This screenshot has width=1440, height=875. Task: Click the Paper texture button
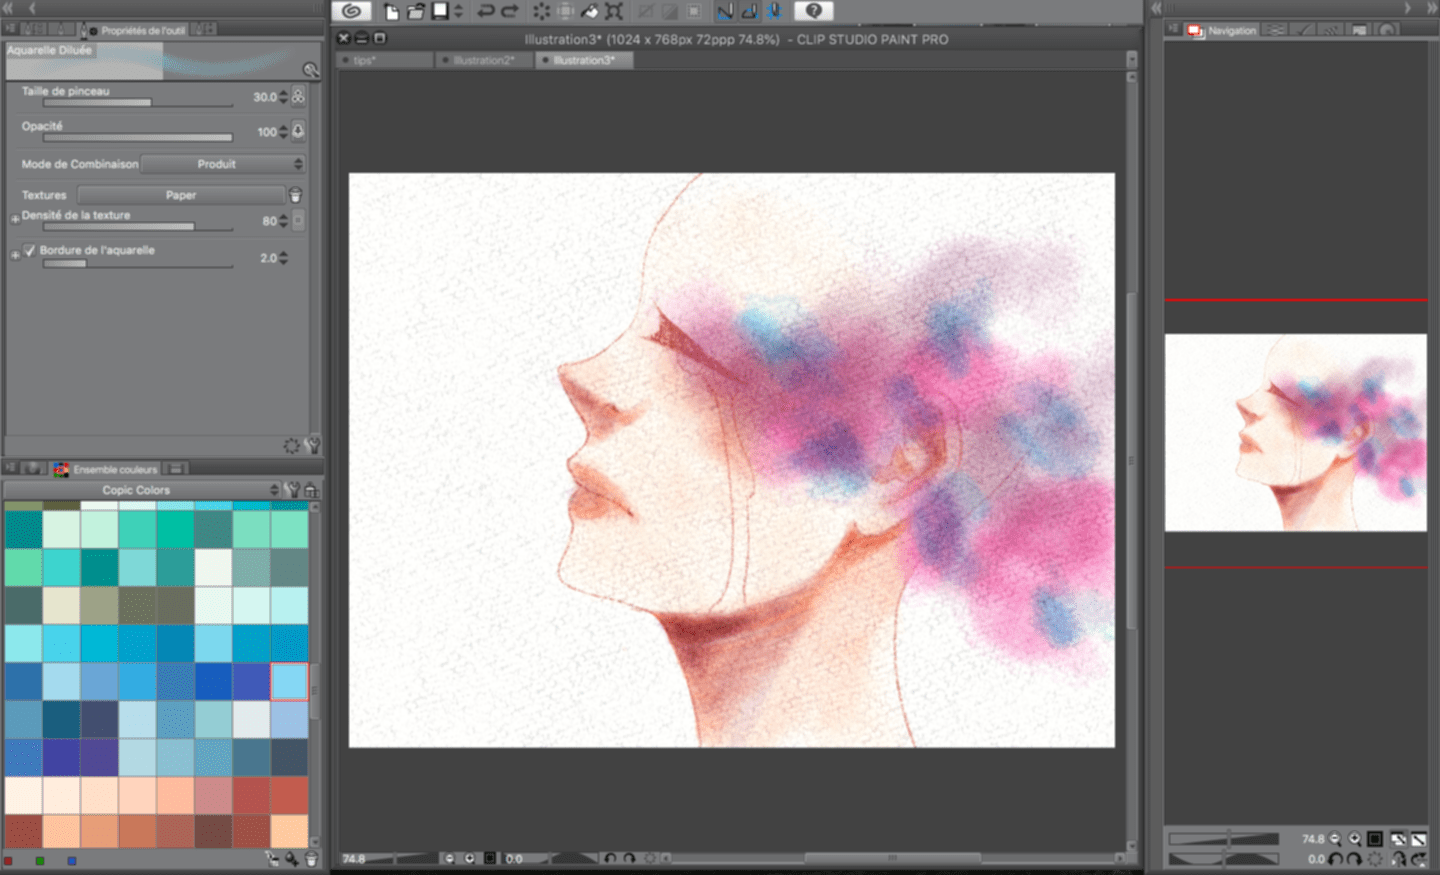(181, 195)
